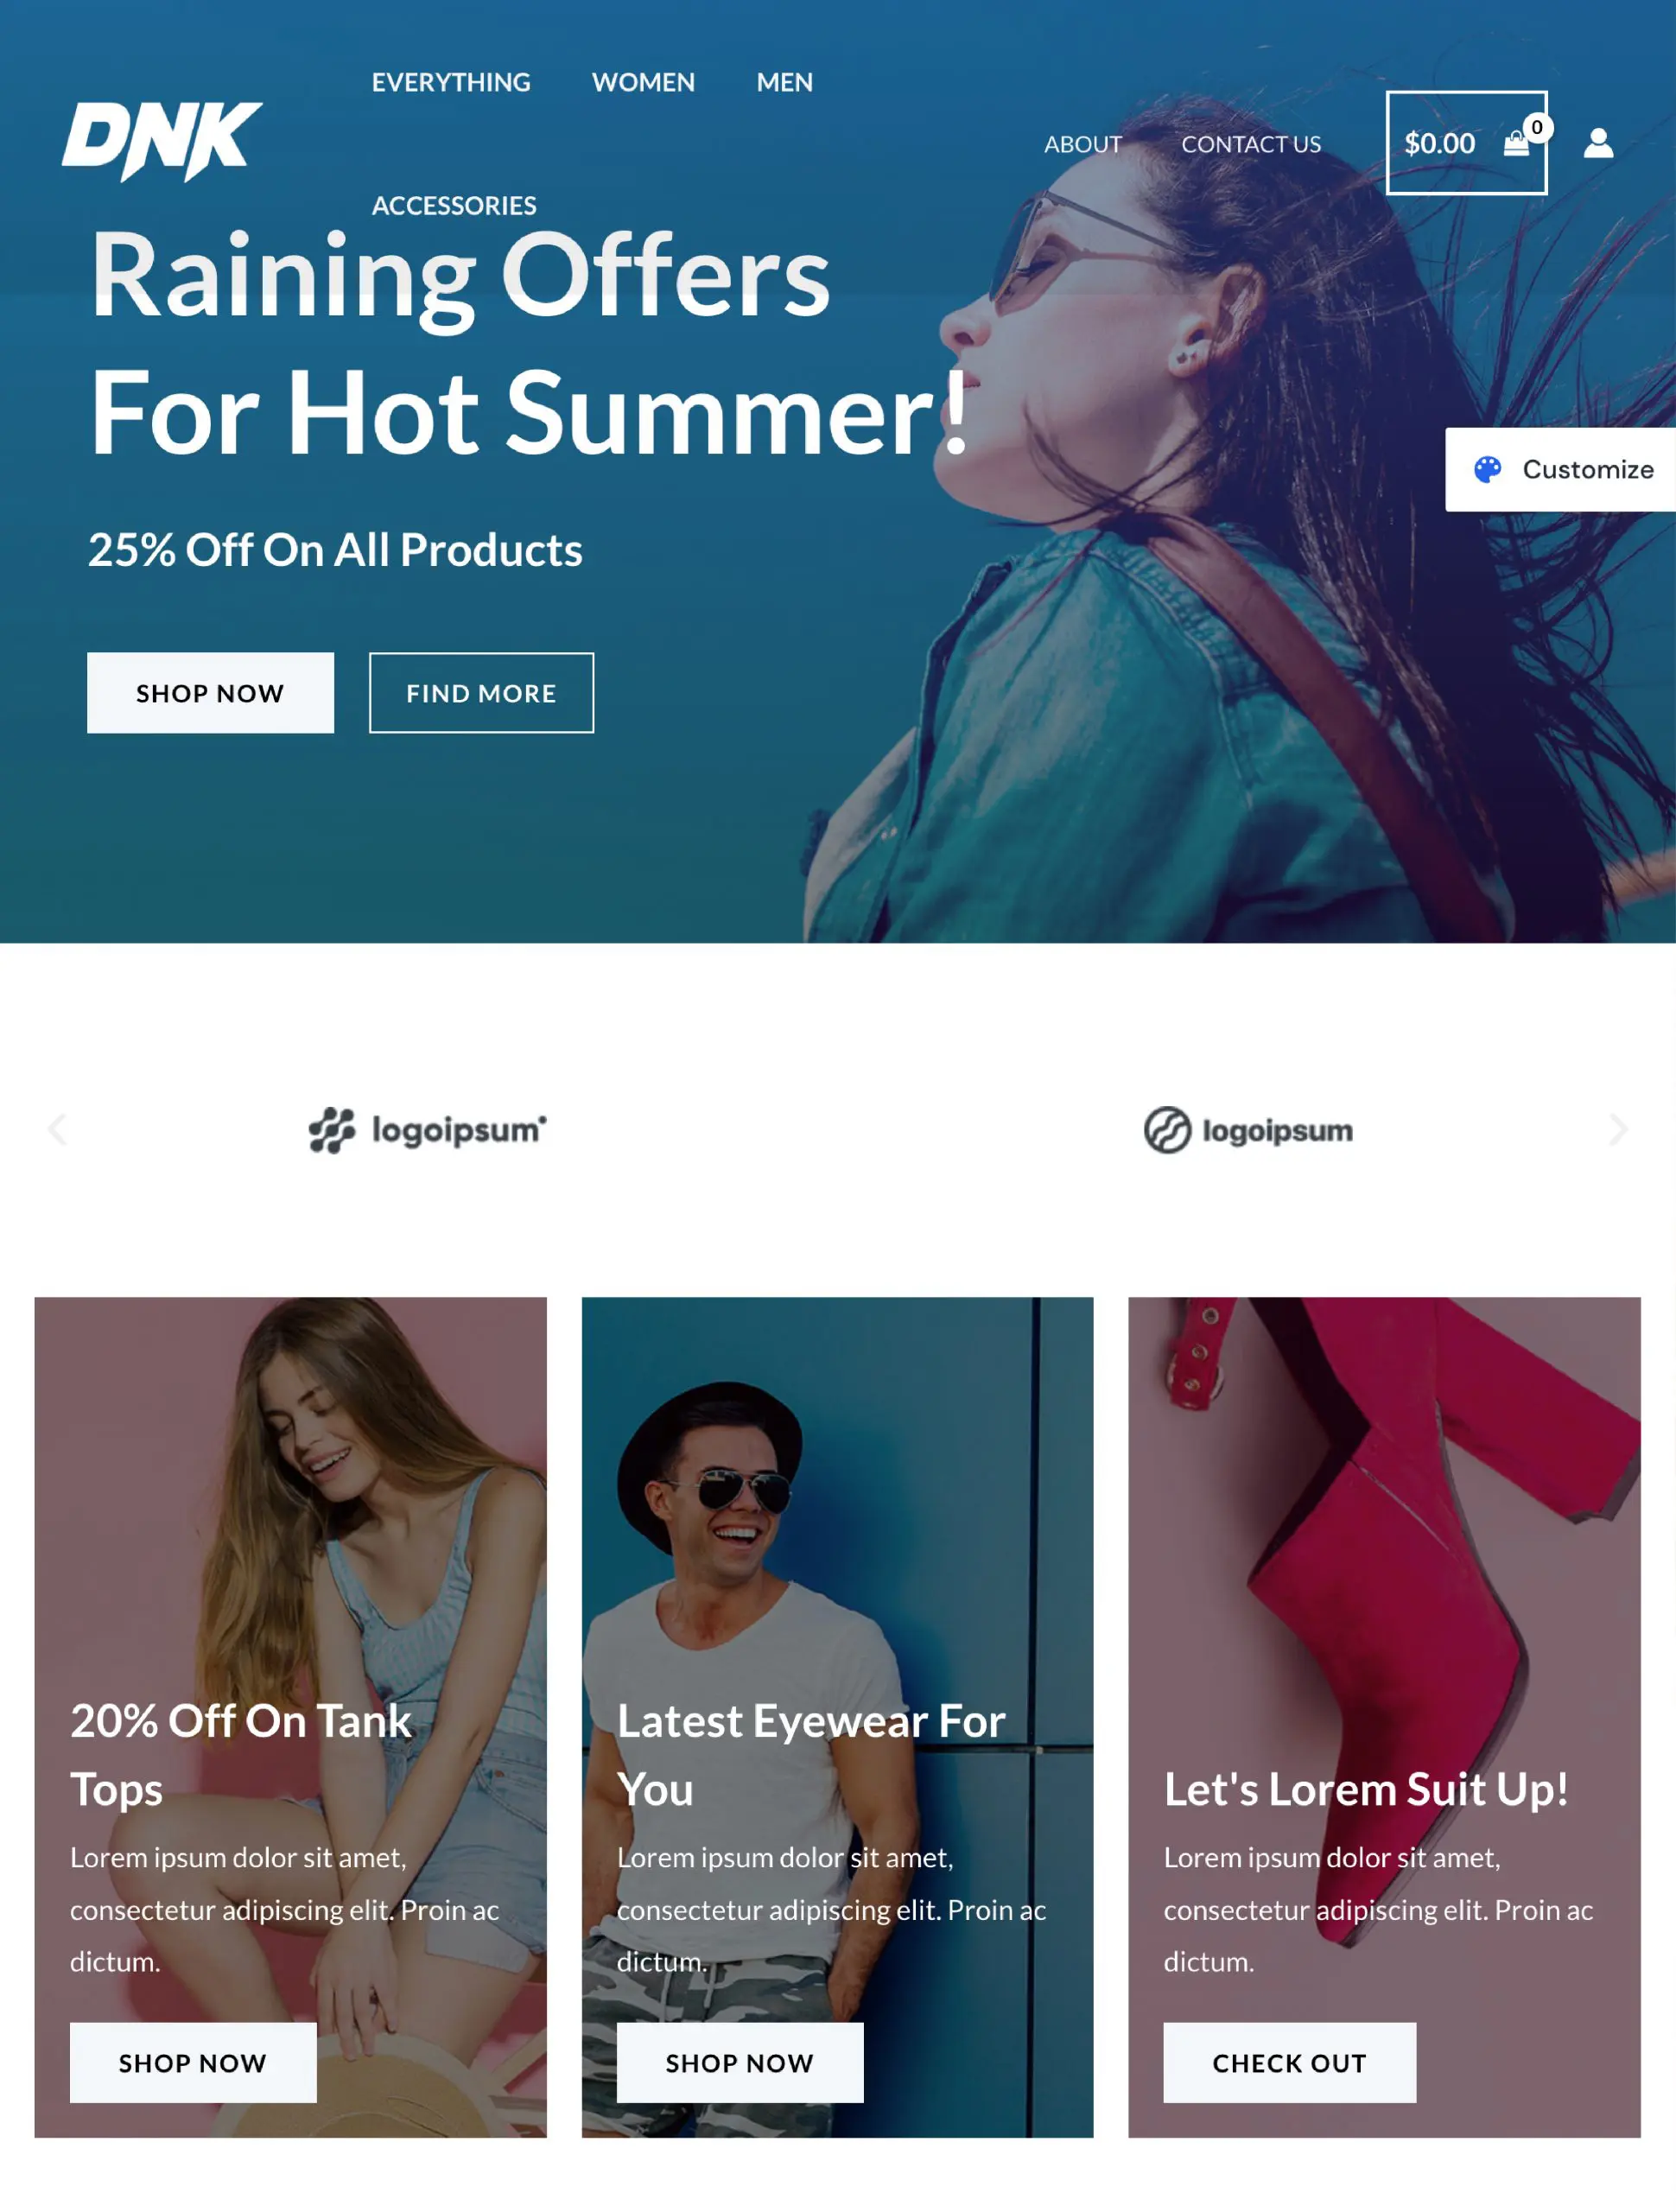Click the first logoipsum brand logo
Screen dimensions: 1676x2212
428,1130
